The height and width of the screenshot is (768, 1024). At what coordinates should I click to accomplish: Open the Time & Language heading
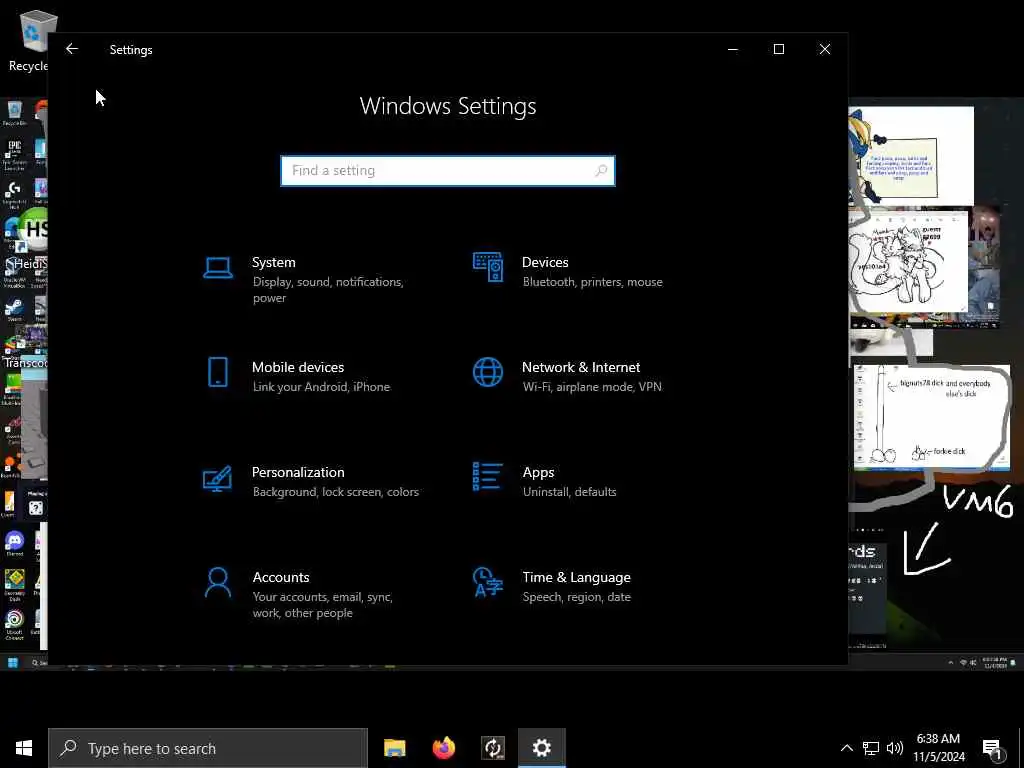point(577,577)
